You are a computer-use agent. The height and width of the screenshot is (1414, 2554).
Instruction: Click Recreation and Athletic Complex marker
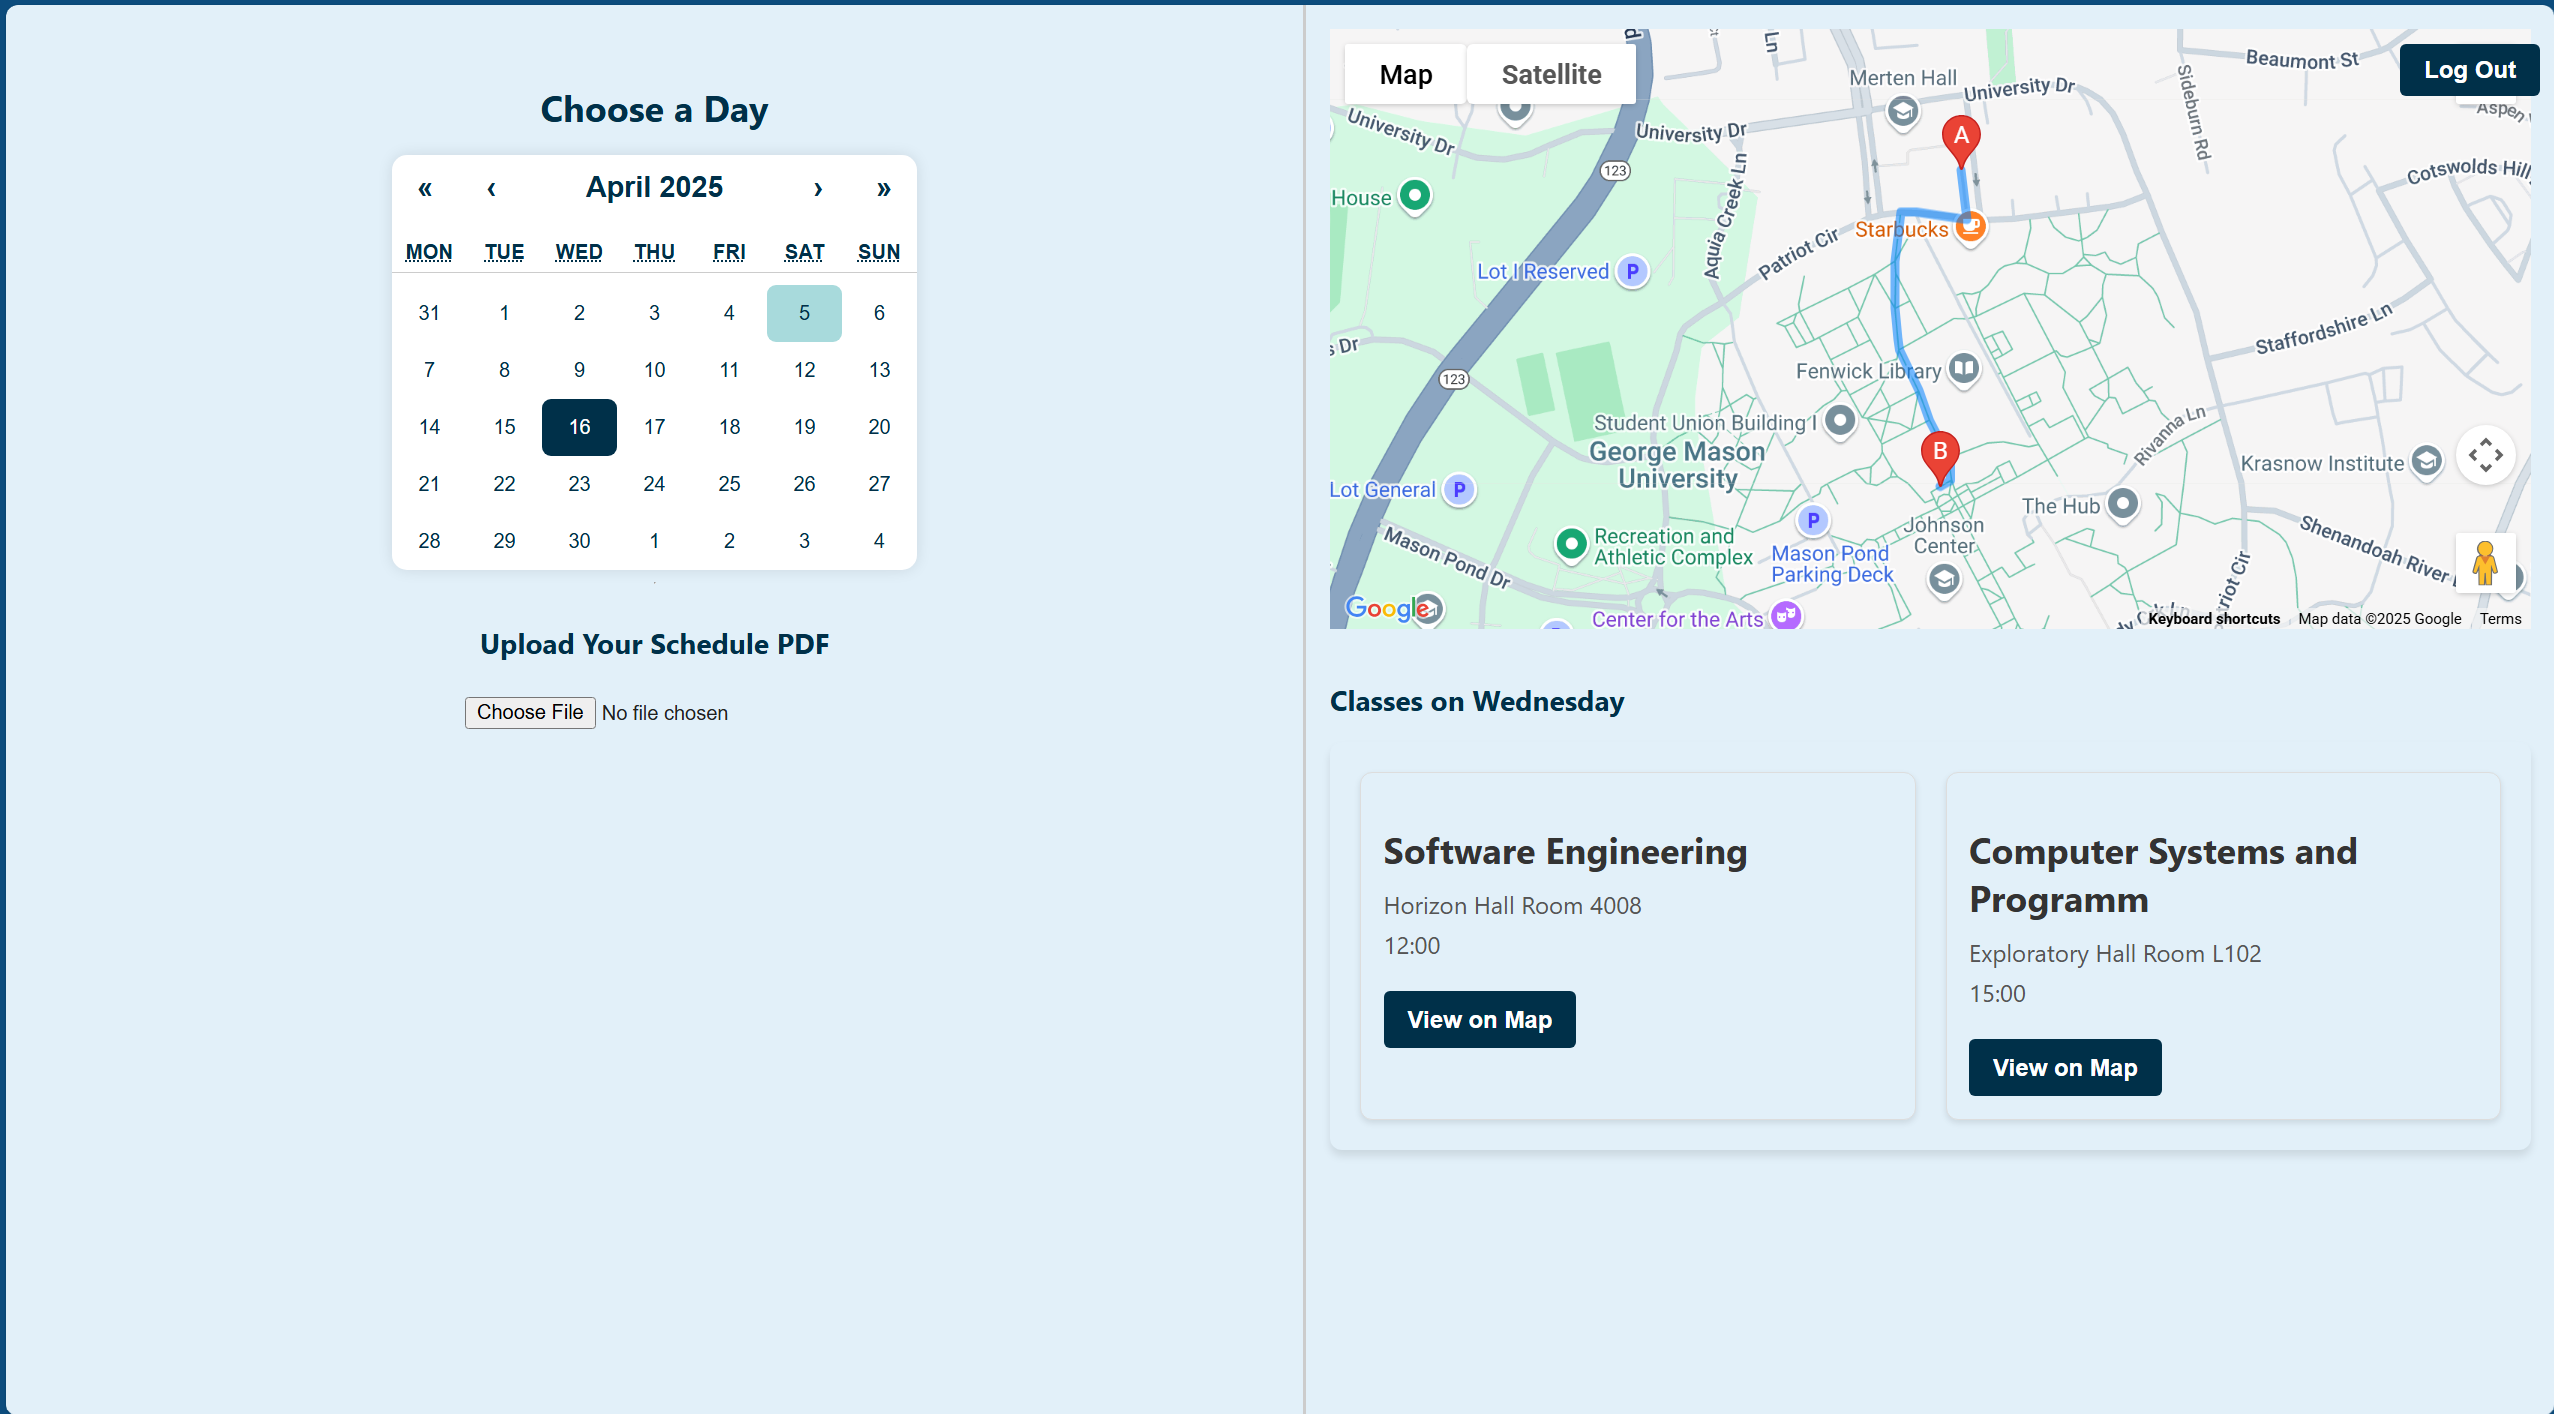(1571, 544)
